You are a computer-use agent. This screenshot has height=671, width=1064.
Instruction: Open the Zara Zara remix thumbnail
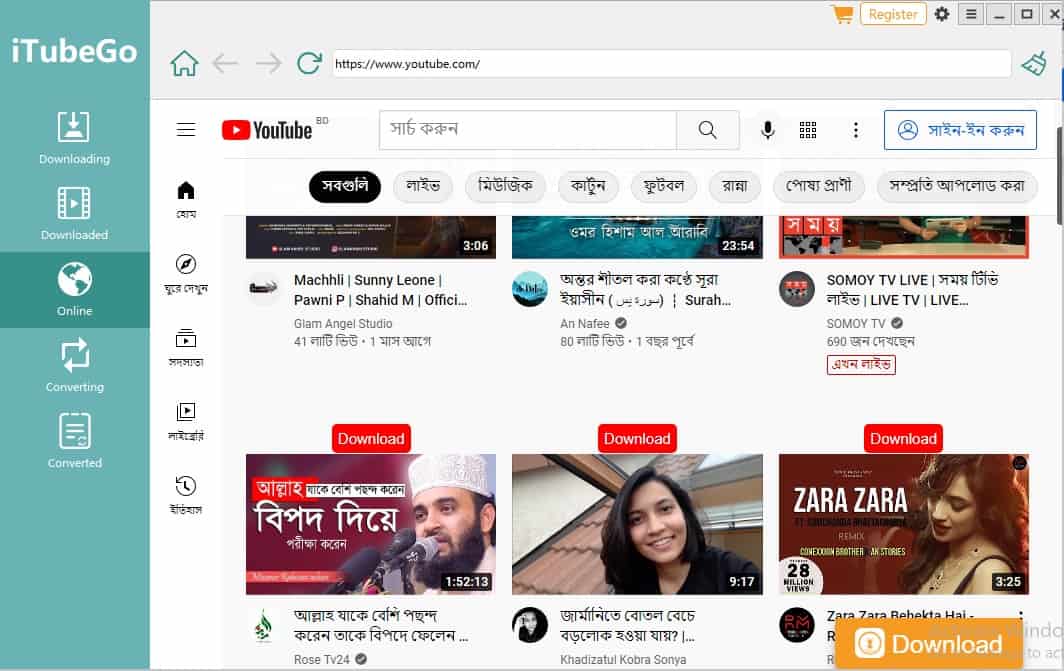(x=904, y=524)
